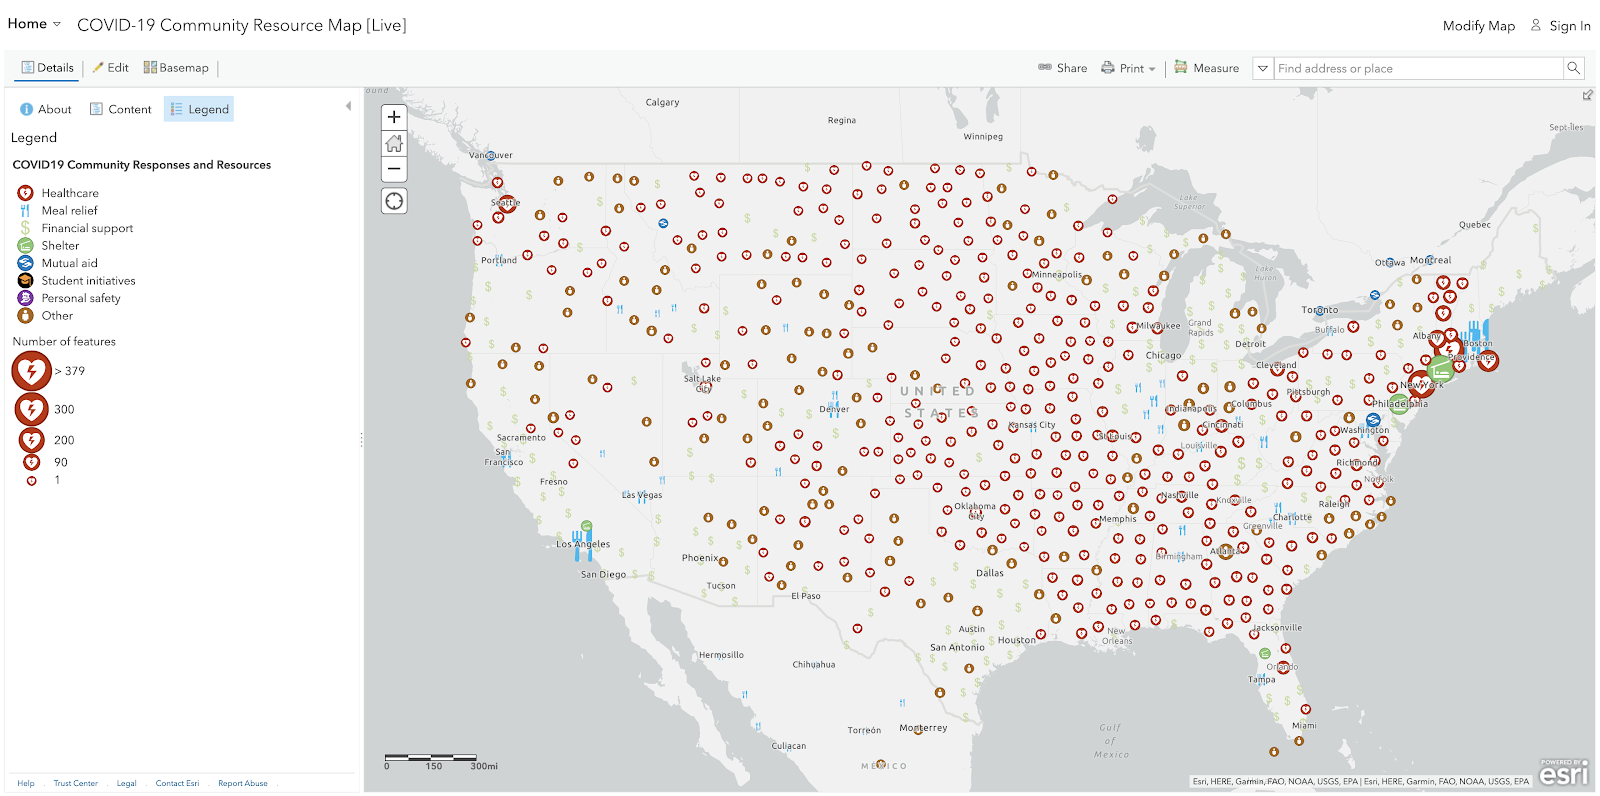Open the About tab

[x=45, y=109]
